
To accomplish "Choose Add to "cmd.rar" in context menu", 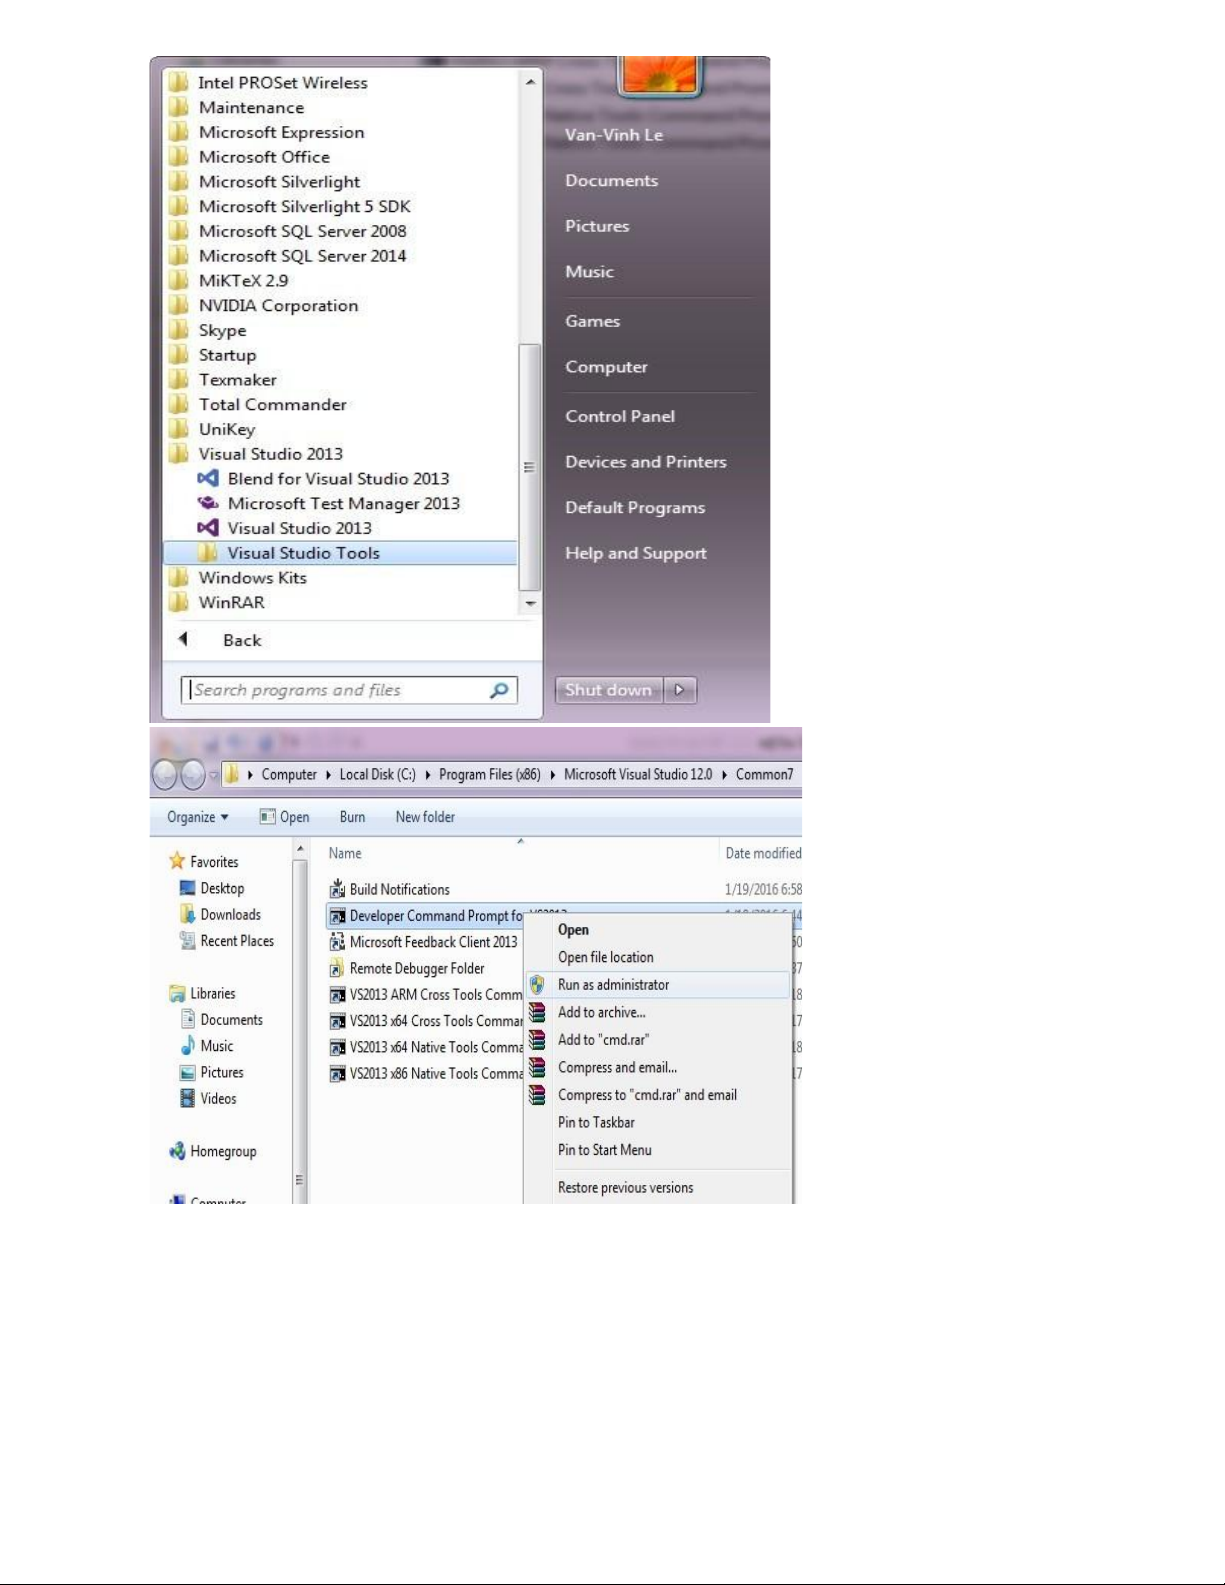I will pyautogui.click(x=658, y=1040).
